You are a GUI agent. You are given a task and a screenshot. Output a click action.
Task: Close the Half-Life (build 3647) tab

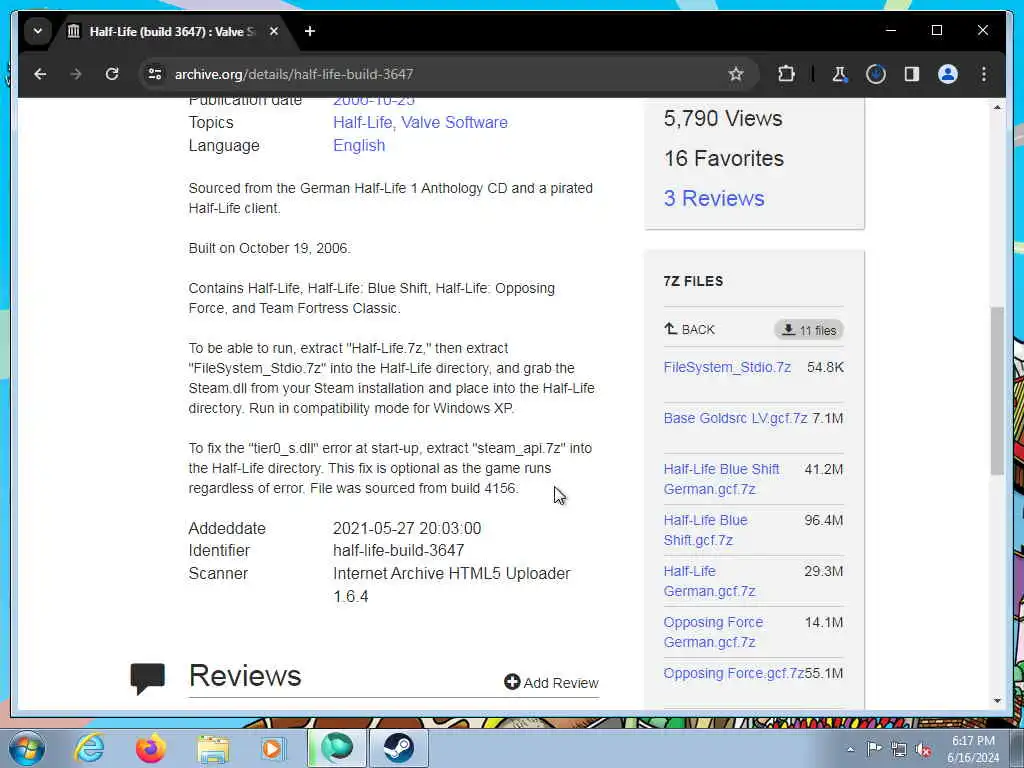tap(274, 31)
